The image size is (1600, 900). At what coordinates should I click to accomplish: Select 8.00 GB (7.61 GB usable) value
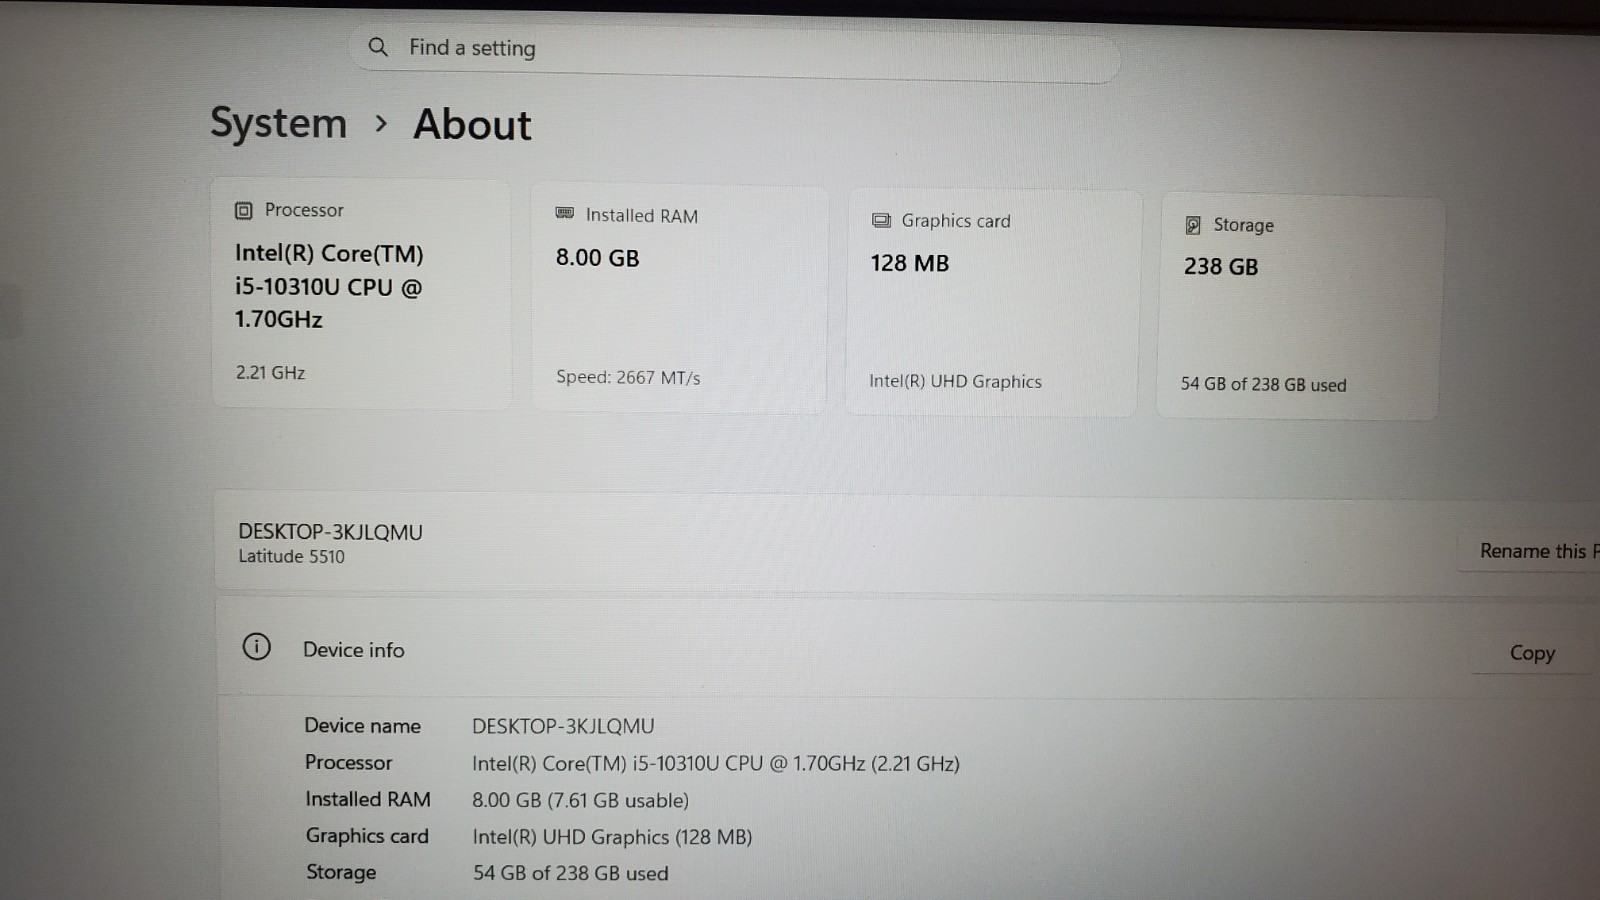[x=580, y=800]
